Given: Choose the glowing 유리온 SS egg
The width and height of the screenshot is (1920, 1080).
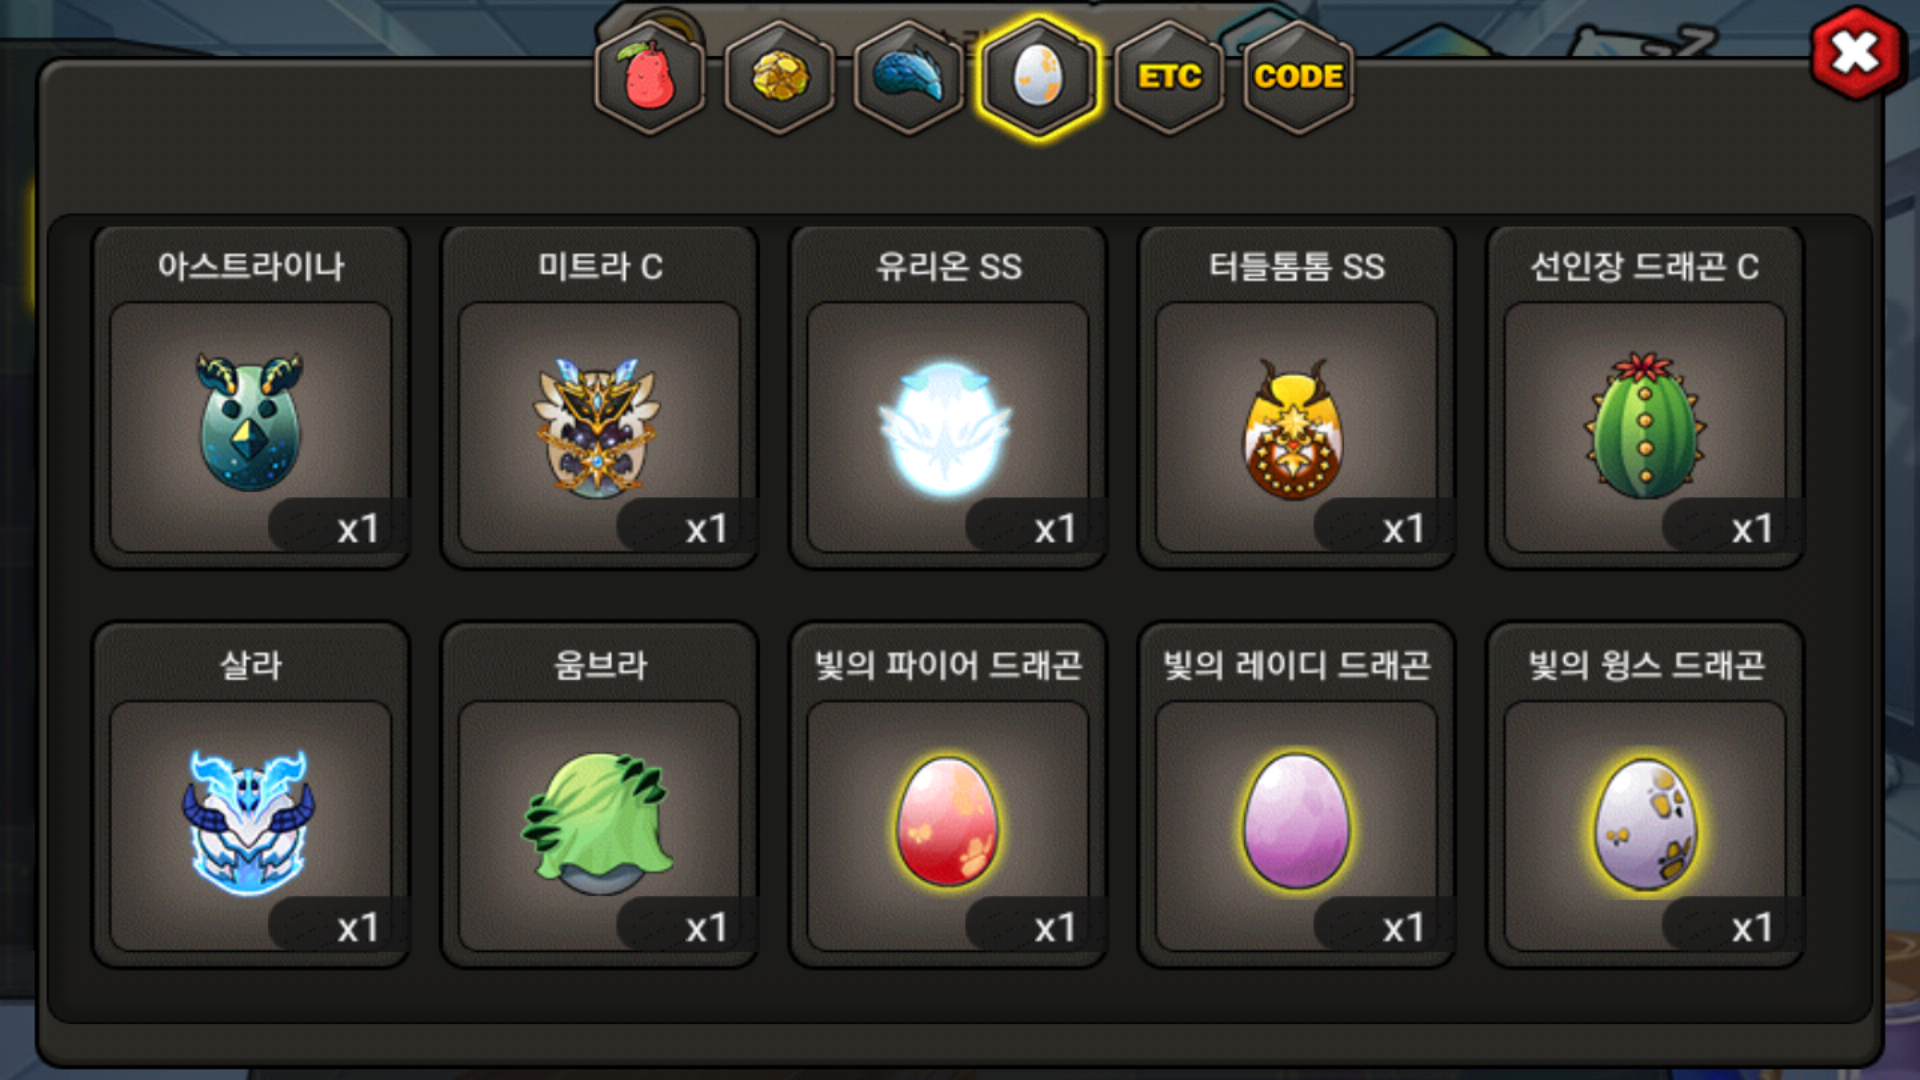Looking at the screenshot, I should [945, 428].
